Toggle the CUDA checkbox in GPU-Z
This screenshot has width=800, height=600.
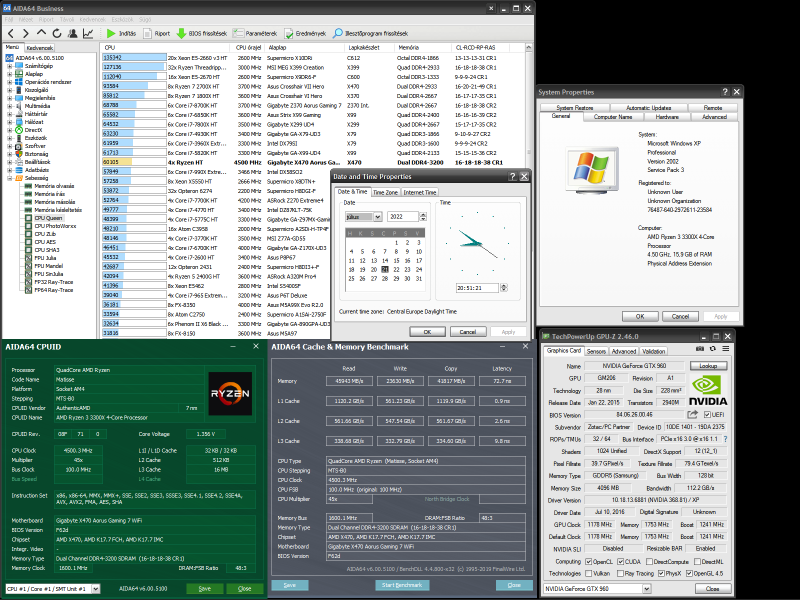[x=620, y=561]
